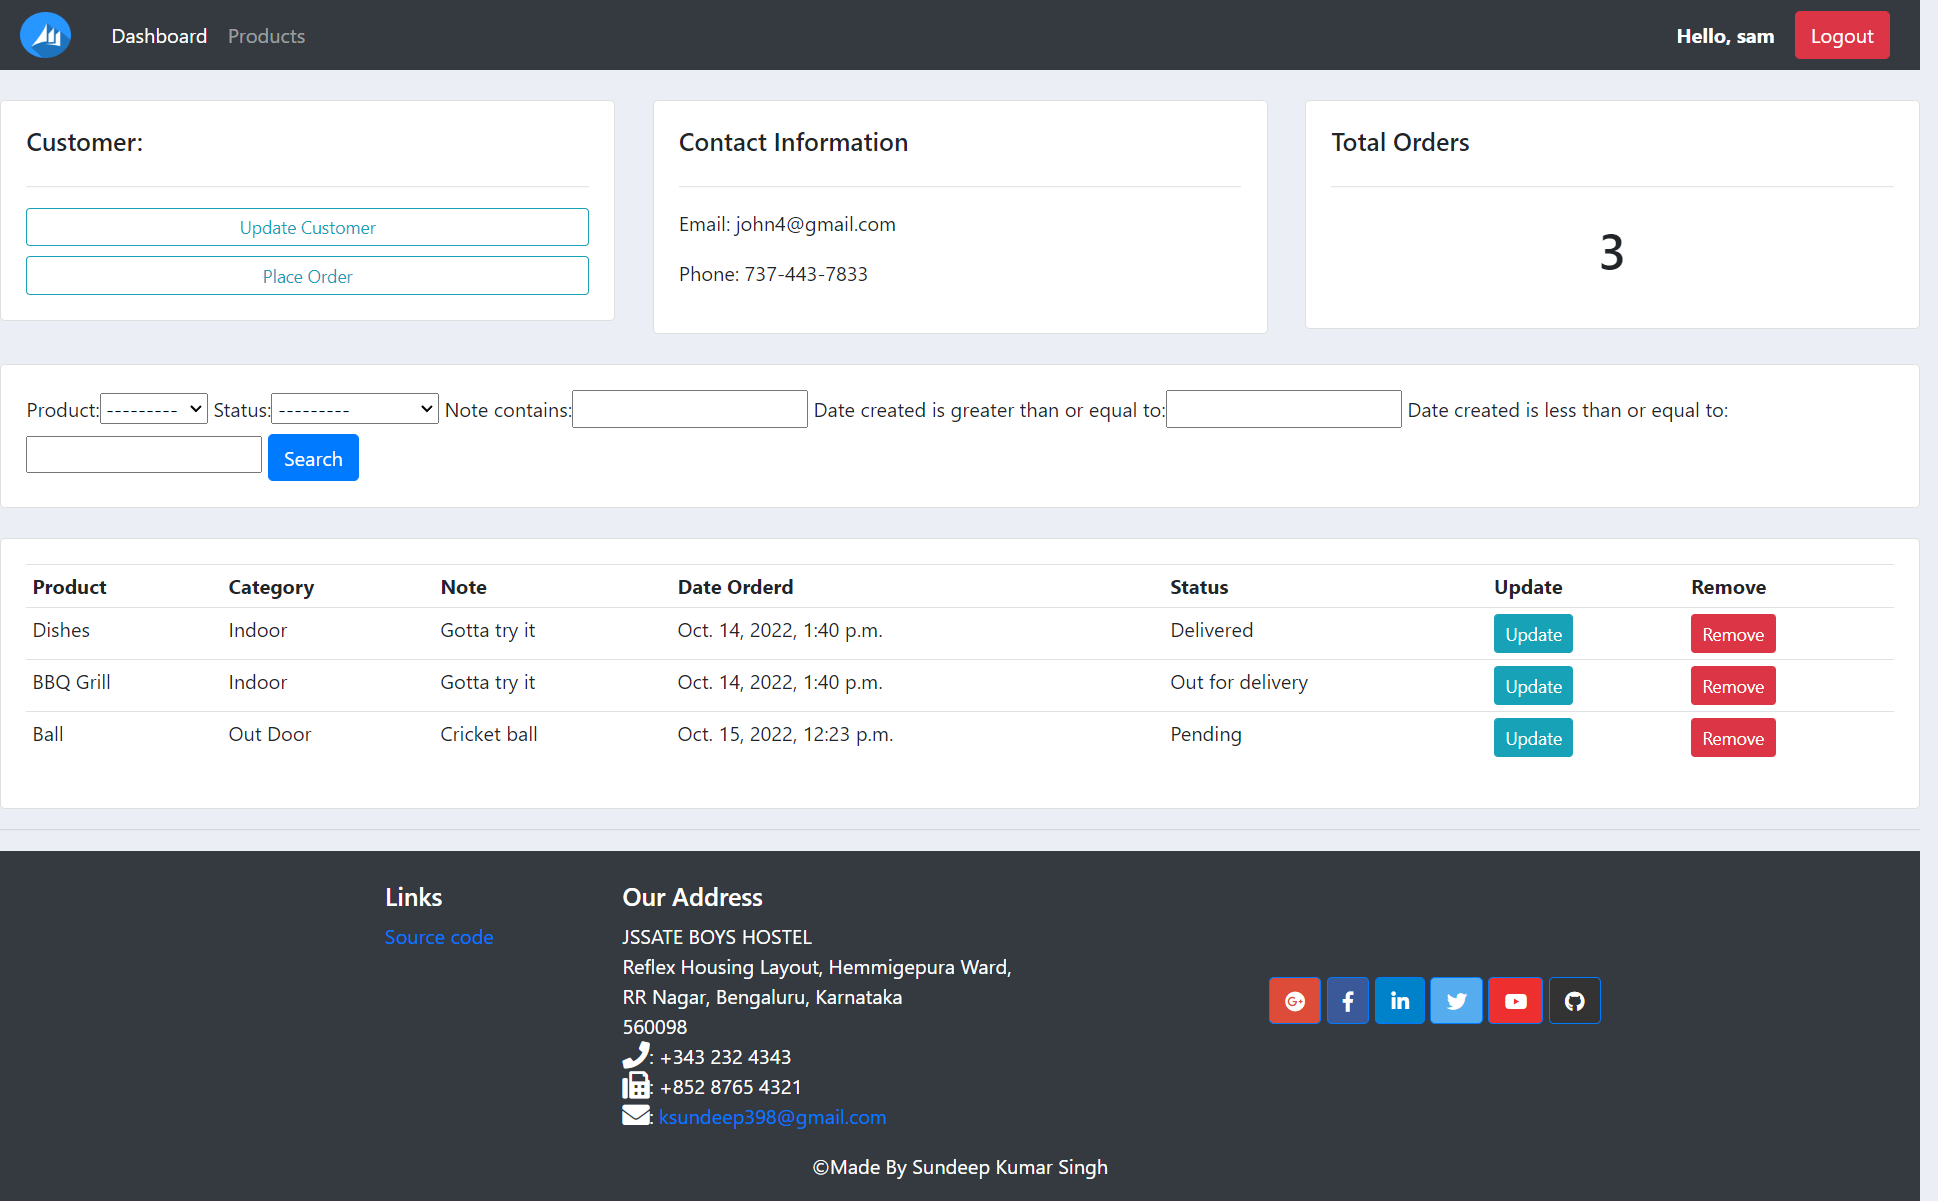This screenshot has height=1201, width=1938.
Task: Open the Status filter dropdown
Action: point(354,408)
